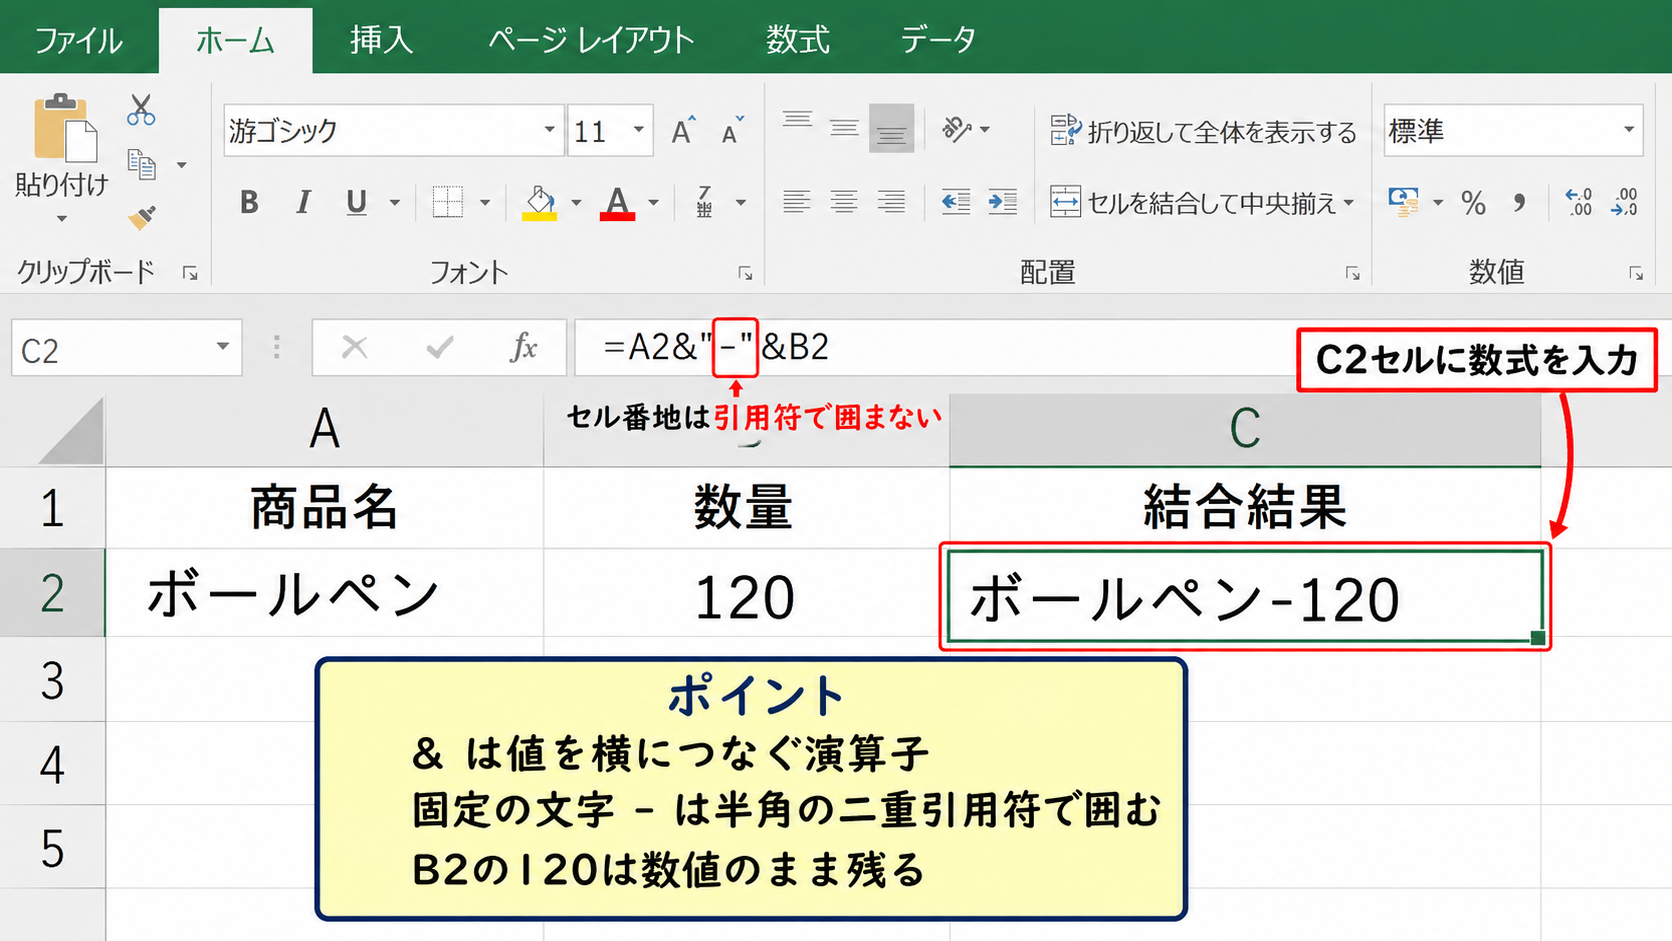Activate the Format Painter brush
This screenshot has width=1672, height=941.
[x=142, y=217]
